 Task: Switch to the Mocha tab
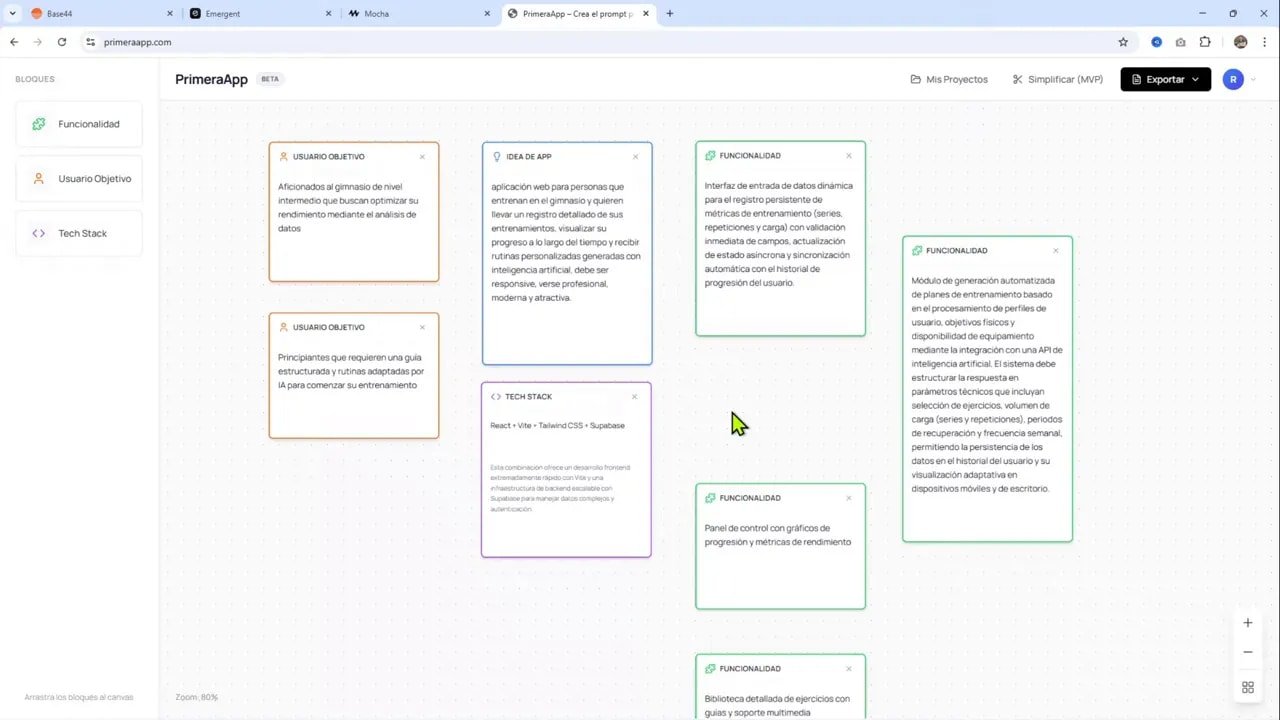pyautogui.click(x=380, y=13)
